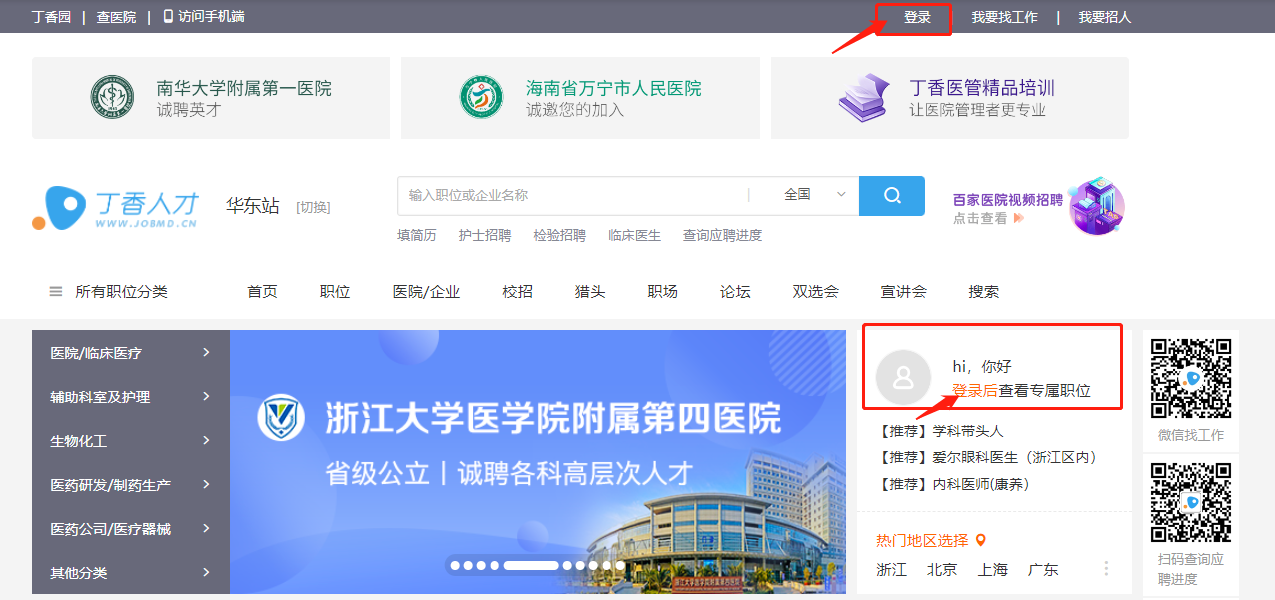Expand the 医药公司/医疗器械 category arrow

206,528
